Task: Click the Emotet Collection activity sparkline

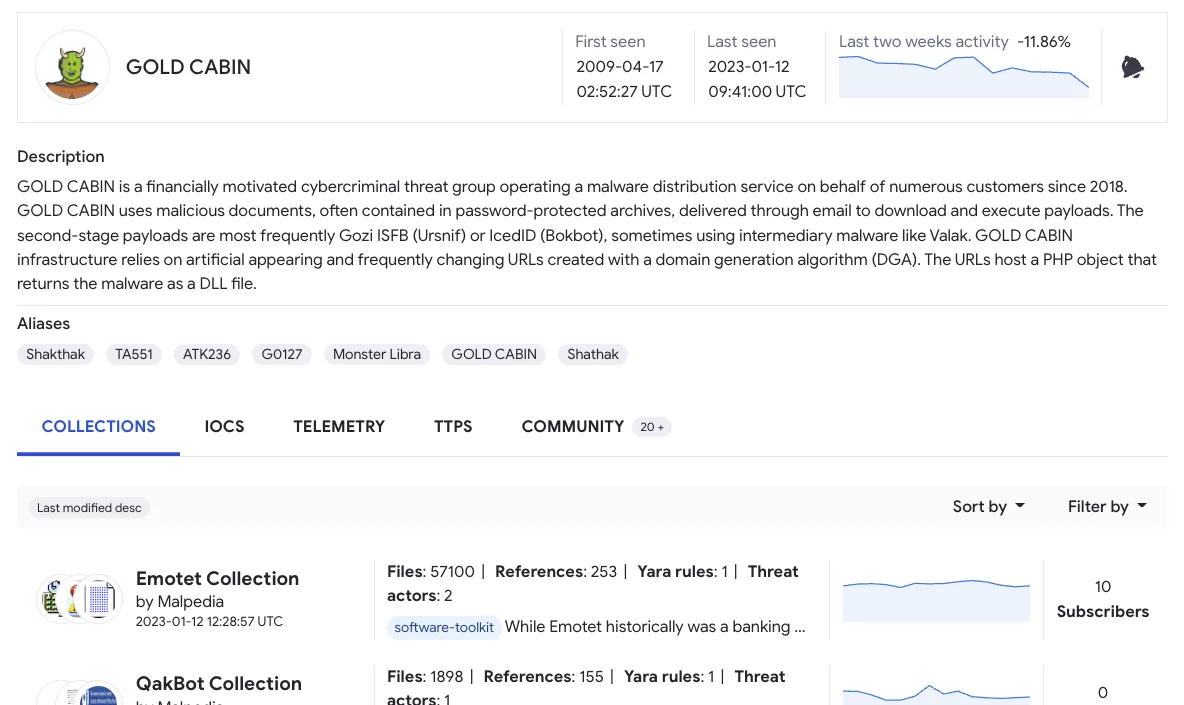Action: click(x=936, y=600)
